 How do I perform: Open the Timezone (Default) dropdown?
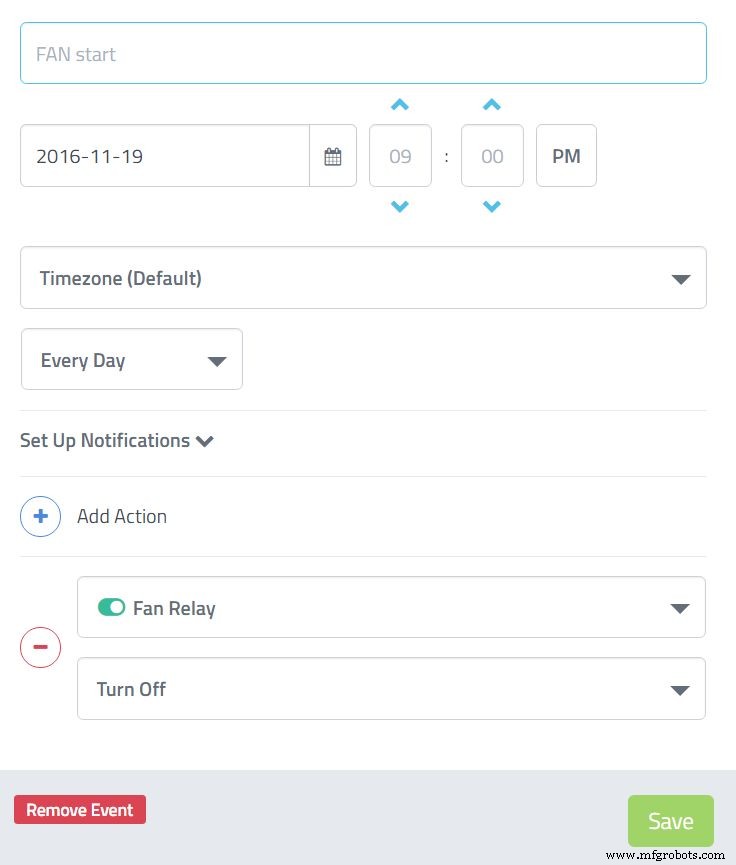click(x=363, y=278)
